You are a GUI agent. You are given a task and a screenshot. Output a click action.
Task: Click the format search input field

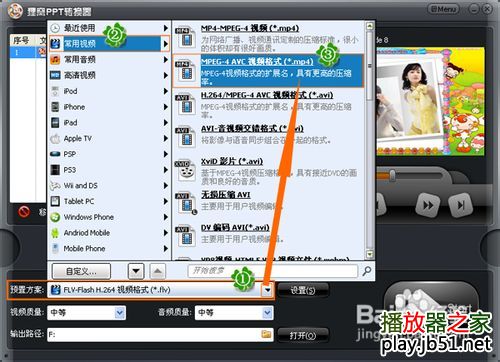click(272, 271)
